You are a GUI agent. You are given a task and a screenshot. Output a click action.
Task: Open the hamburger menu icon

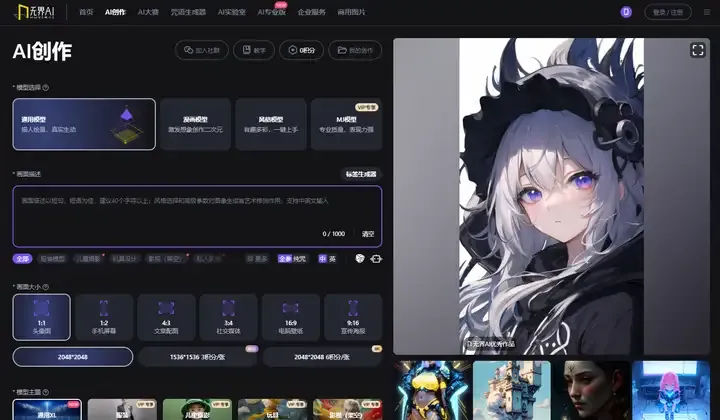pyautogui.click(x=707, y=12)
